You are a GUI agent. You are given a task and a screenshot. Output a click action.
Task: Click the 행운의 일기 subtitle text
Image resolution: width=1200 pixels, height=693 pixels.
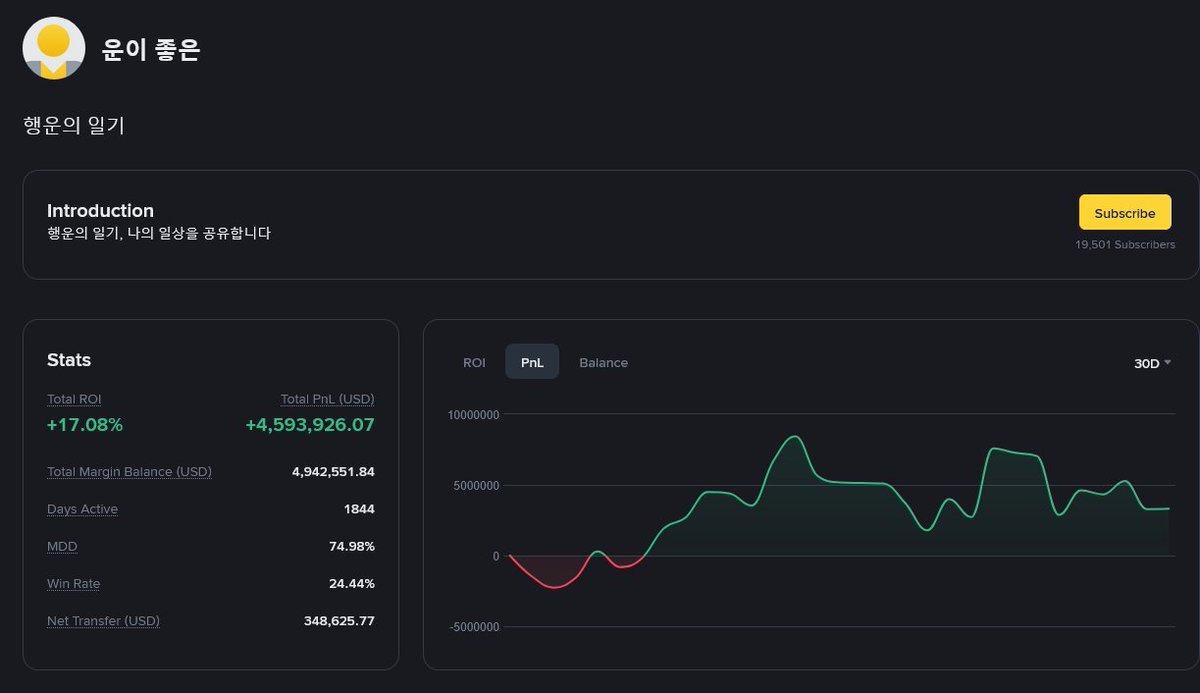(x=74, y=126)
